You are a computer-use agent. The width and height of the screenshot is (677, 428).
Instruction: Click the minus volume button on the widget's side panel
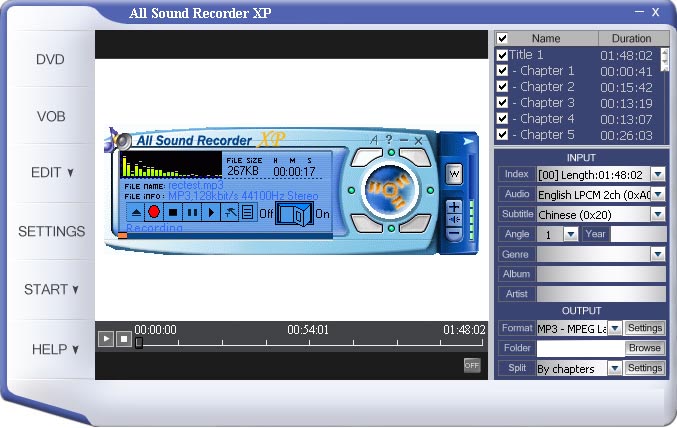[x=454, y=233]
